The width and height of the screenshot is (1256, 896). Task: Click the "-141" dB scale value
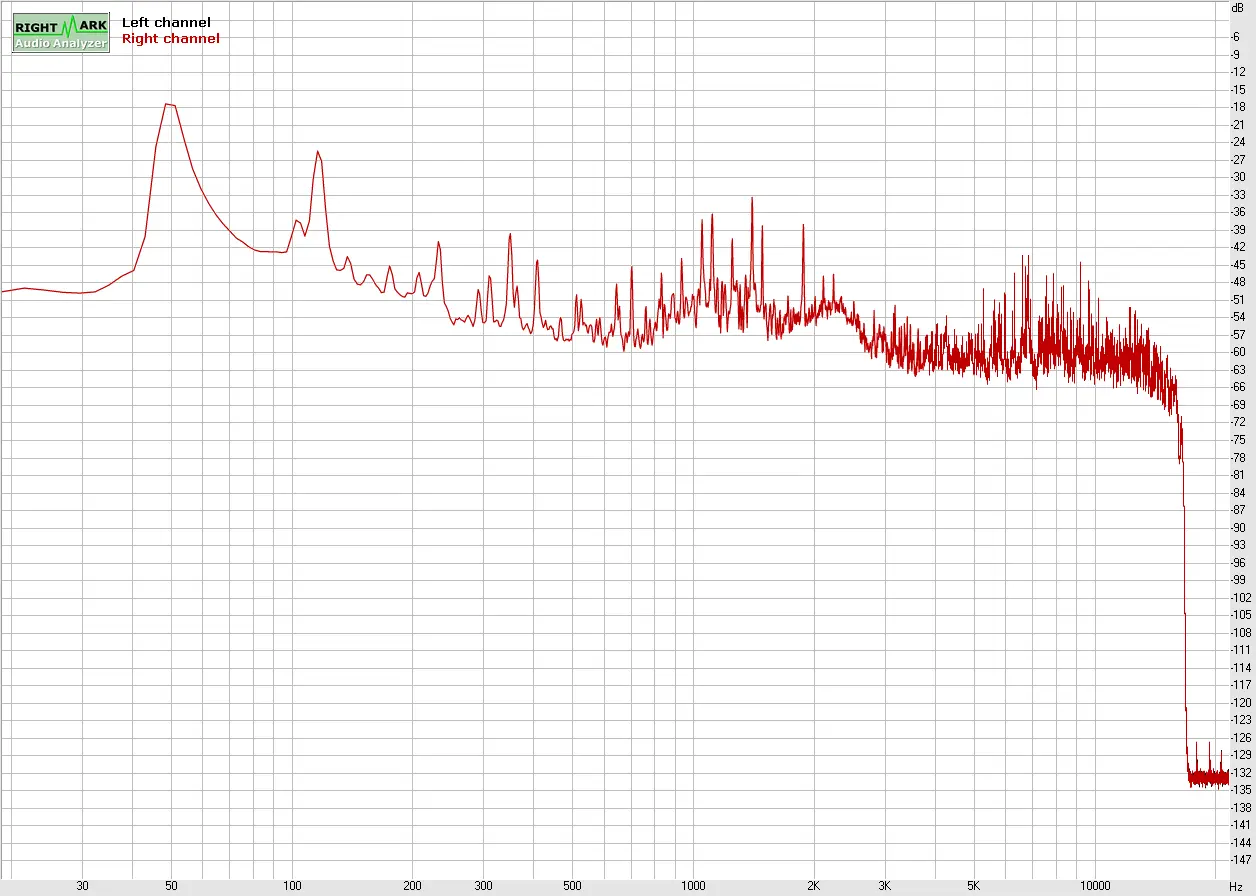coord(1241,824)
